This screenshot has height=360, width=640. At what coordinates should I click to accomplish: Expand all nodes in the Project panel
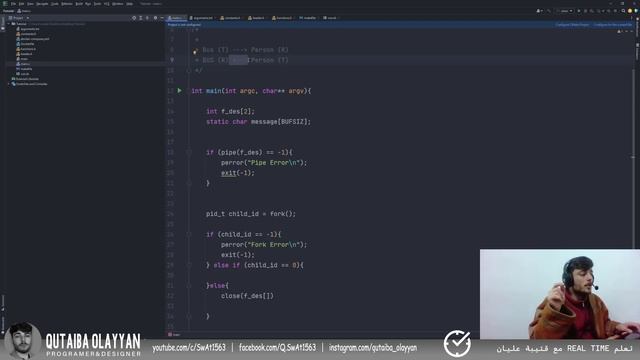[x=140, y=18]
